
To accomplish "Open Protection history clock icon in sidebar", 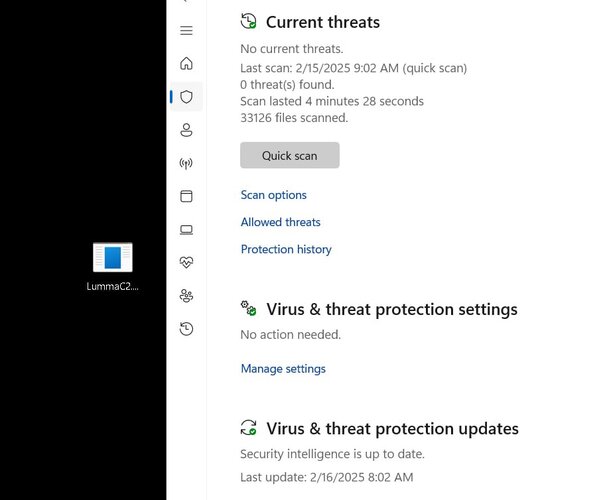I will (x=186, y=329).
